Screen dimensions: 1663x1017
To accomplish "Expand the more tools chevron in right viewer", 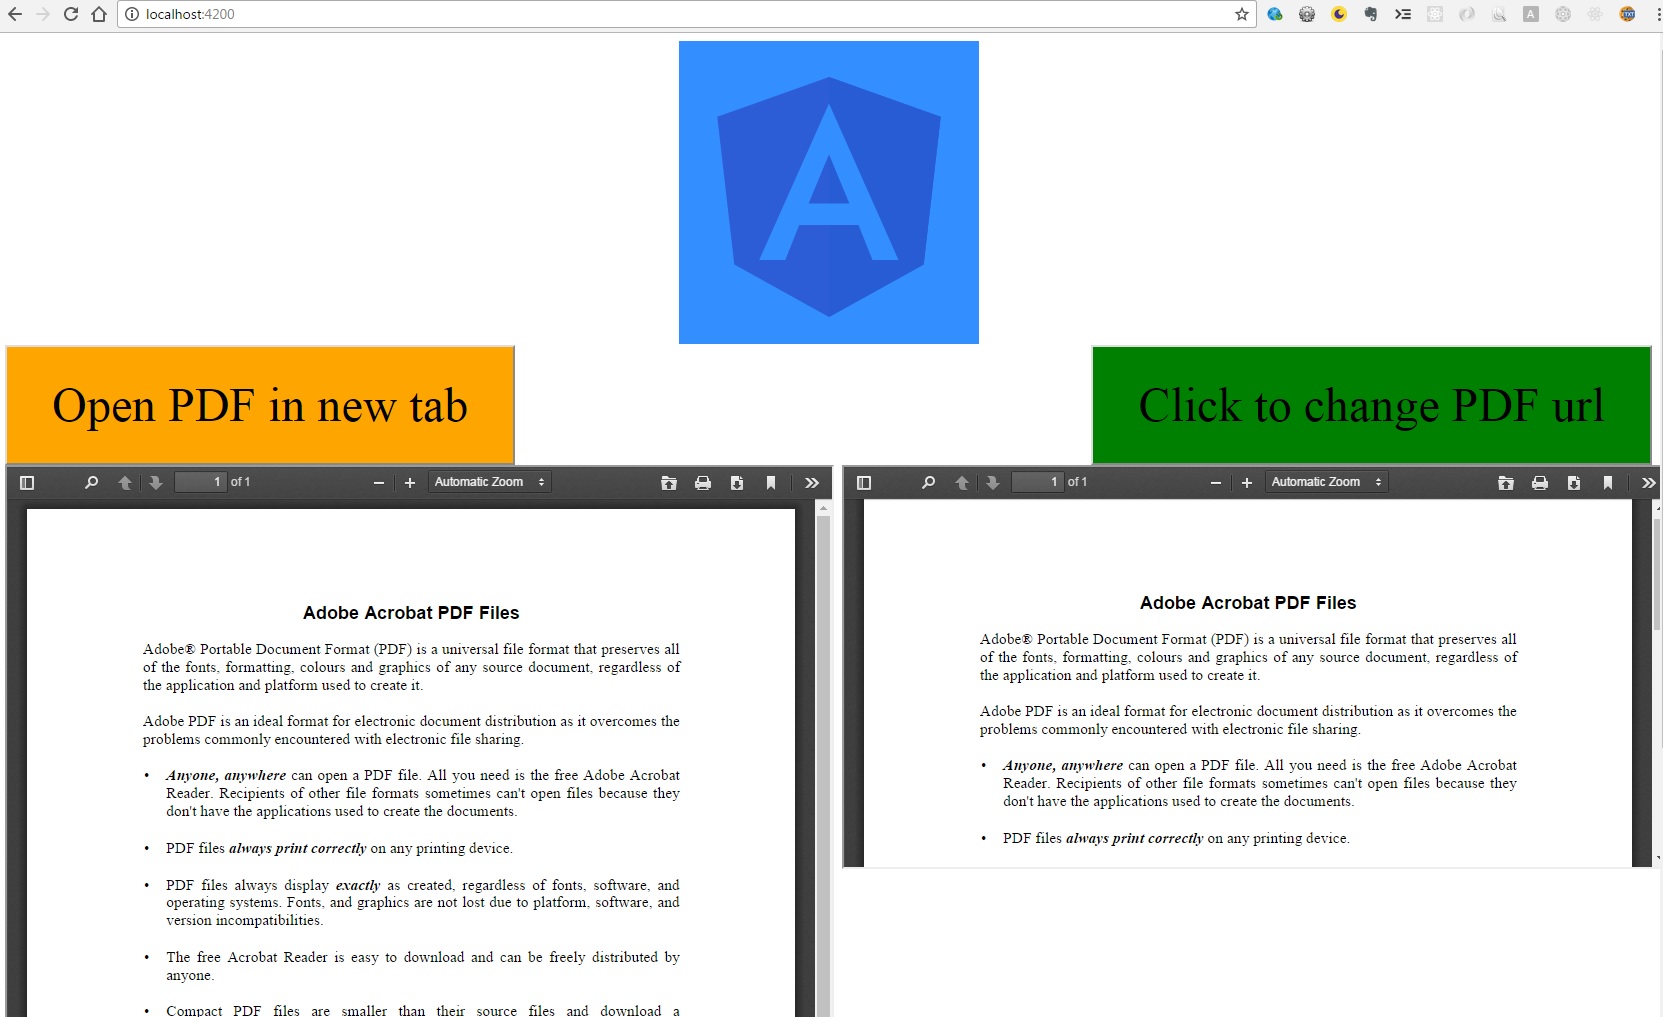I will (1648, 482).
